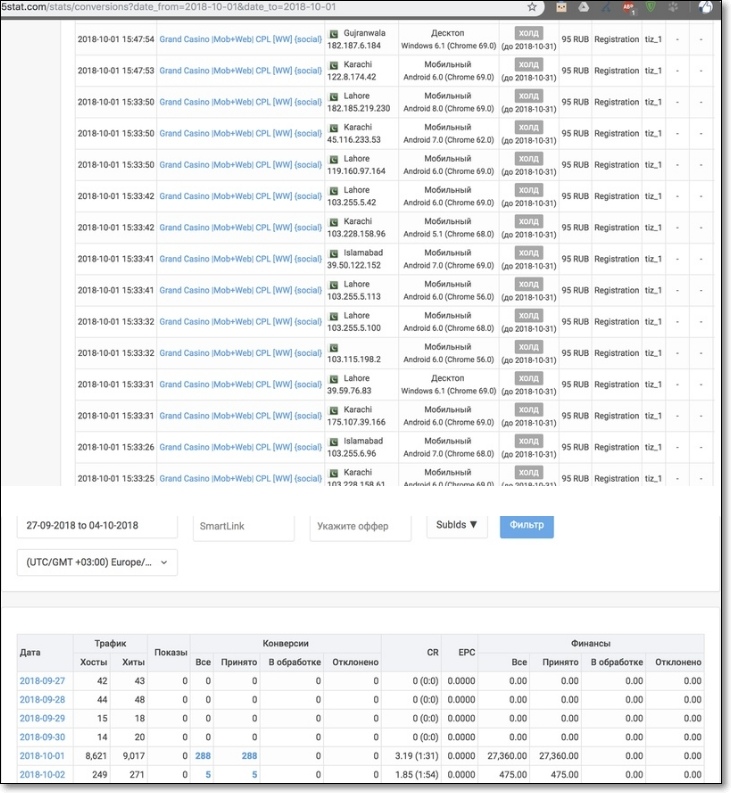Screen dimensions: 731x793
Task: Click the flag beside Karachi 175.107.39.166
Action: coord(334,410)
